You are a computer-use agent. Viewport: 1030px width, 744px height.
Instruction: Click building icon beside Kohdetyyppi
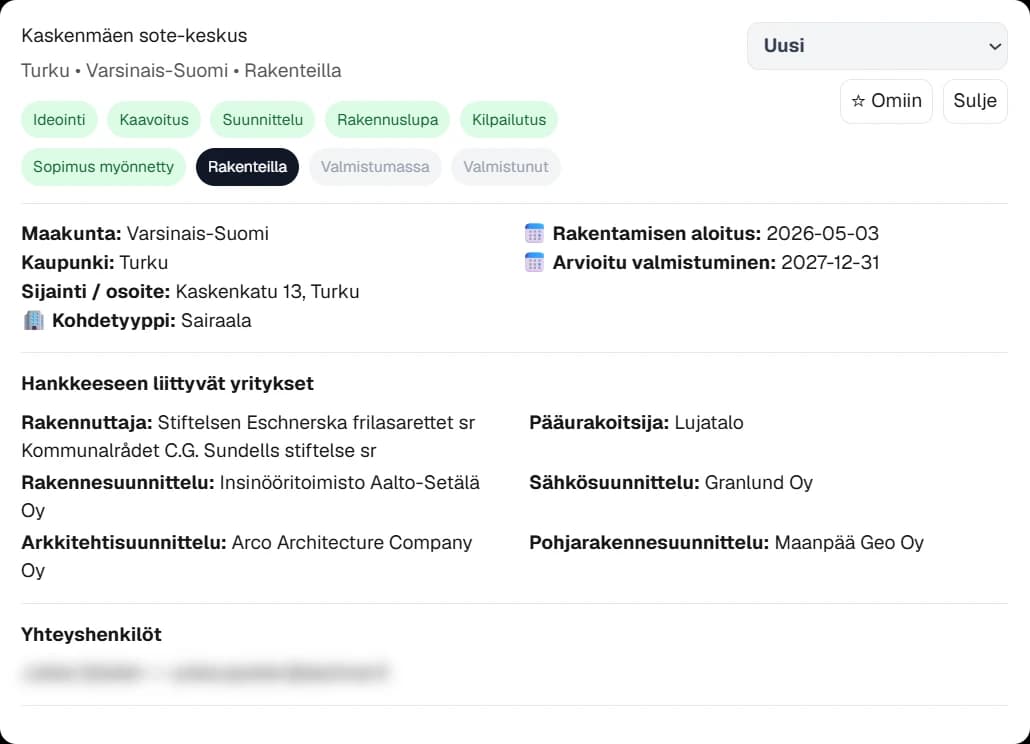34,320
